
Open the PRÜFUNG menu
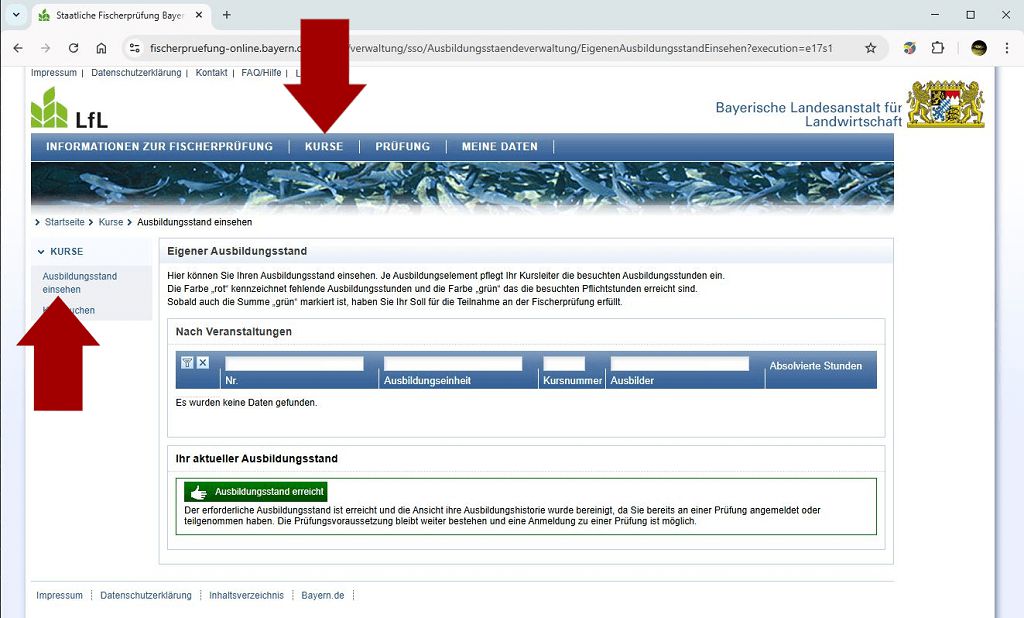(x=402, y=147)
